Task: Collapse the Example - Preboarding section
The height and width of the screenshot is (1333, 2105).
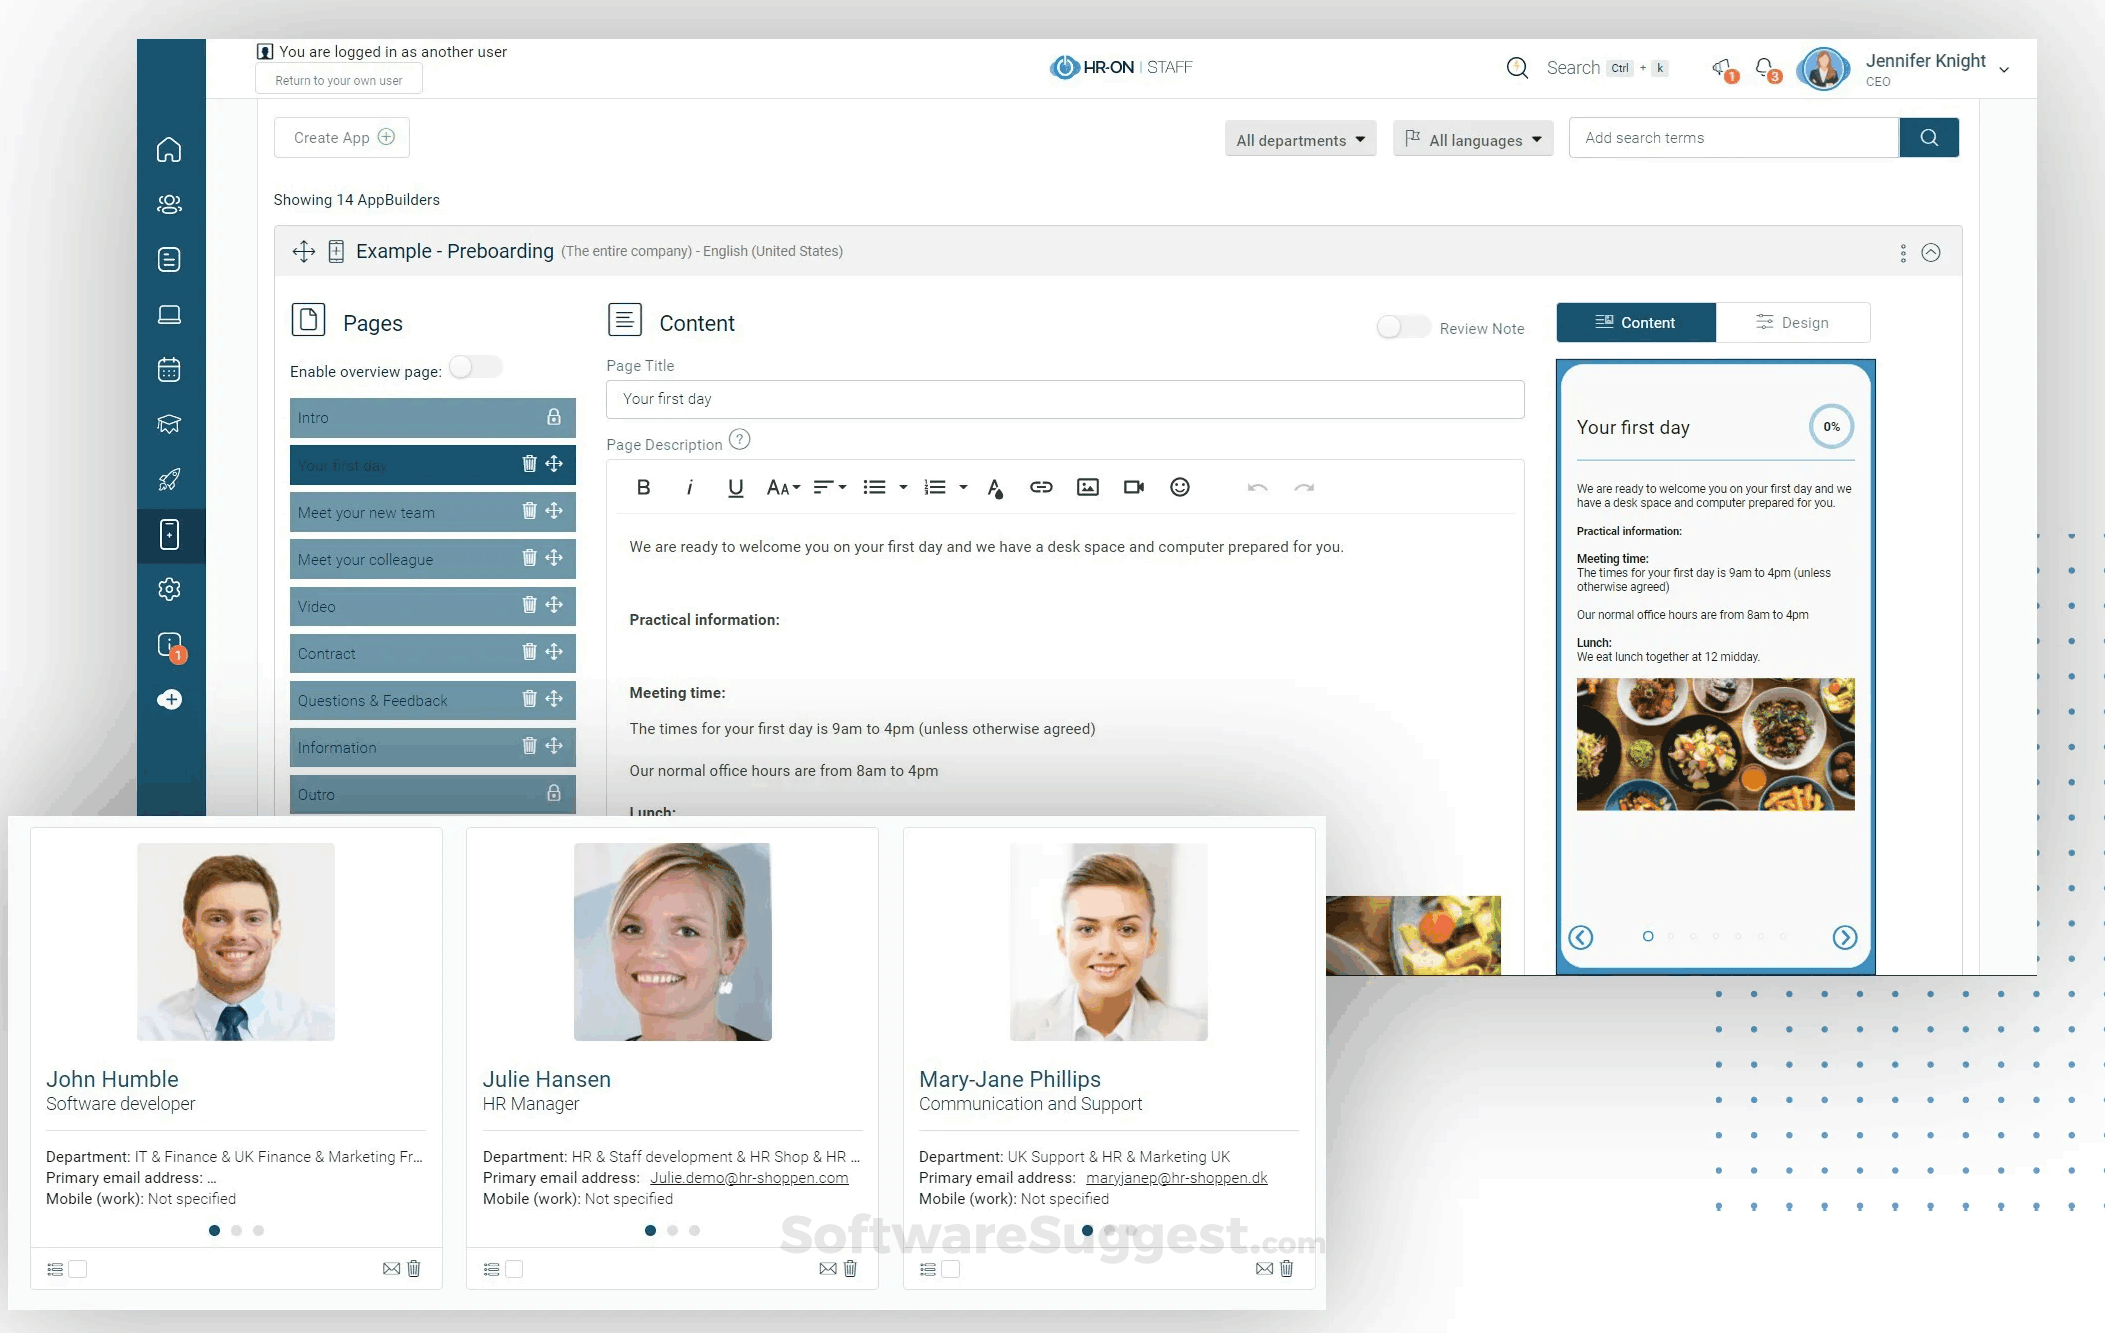Action: 1931,252
